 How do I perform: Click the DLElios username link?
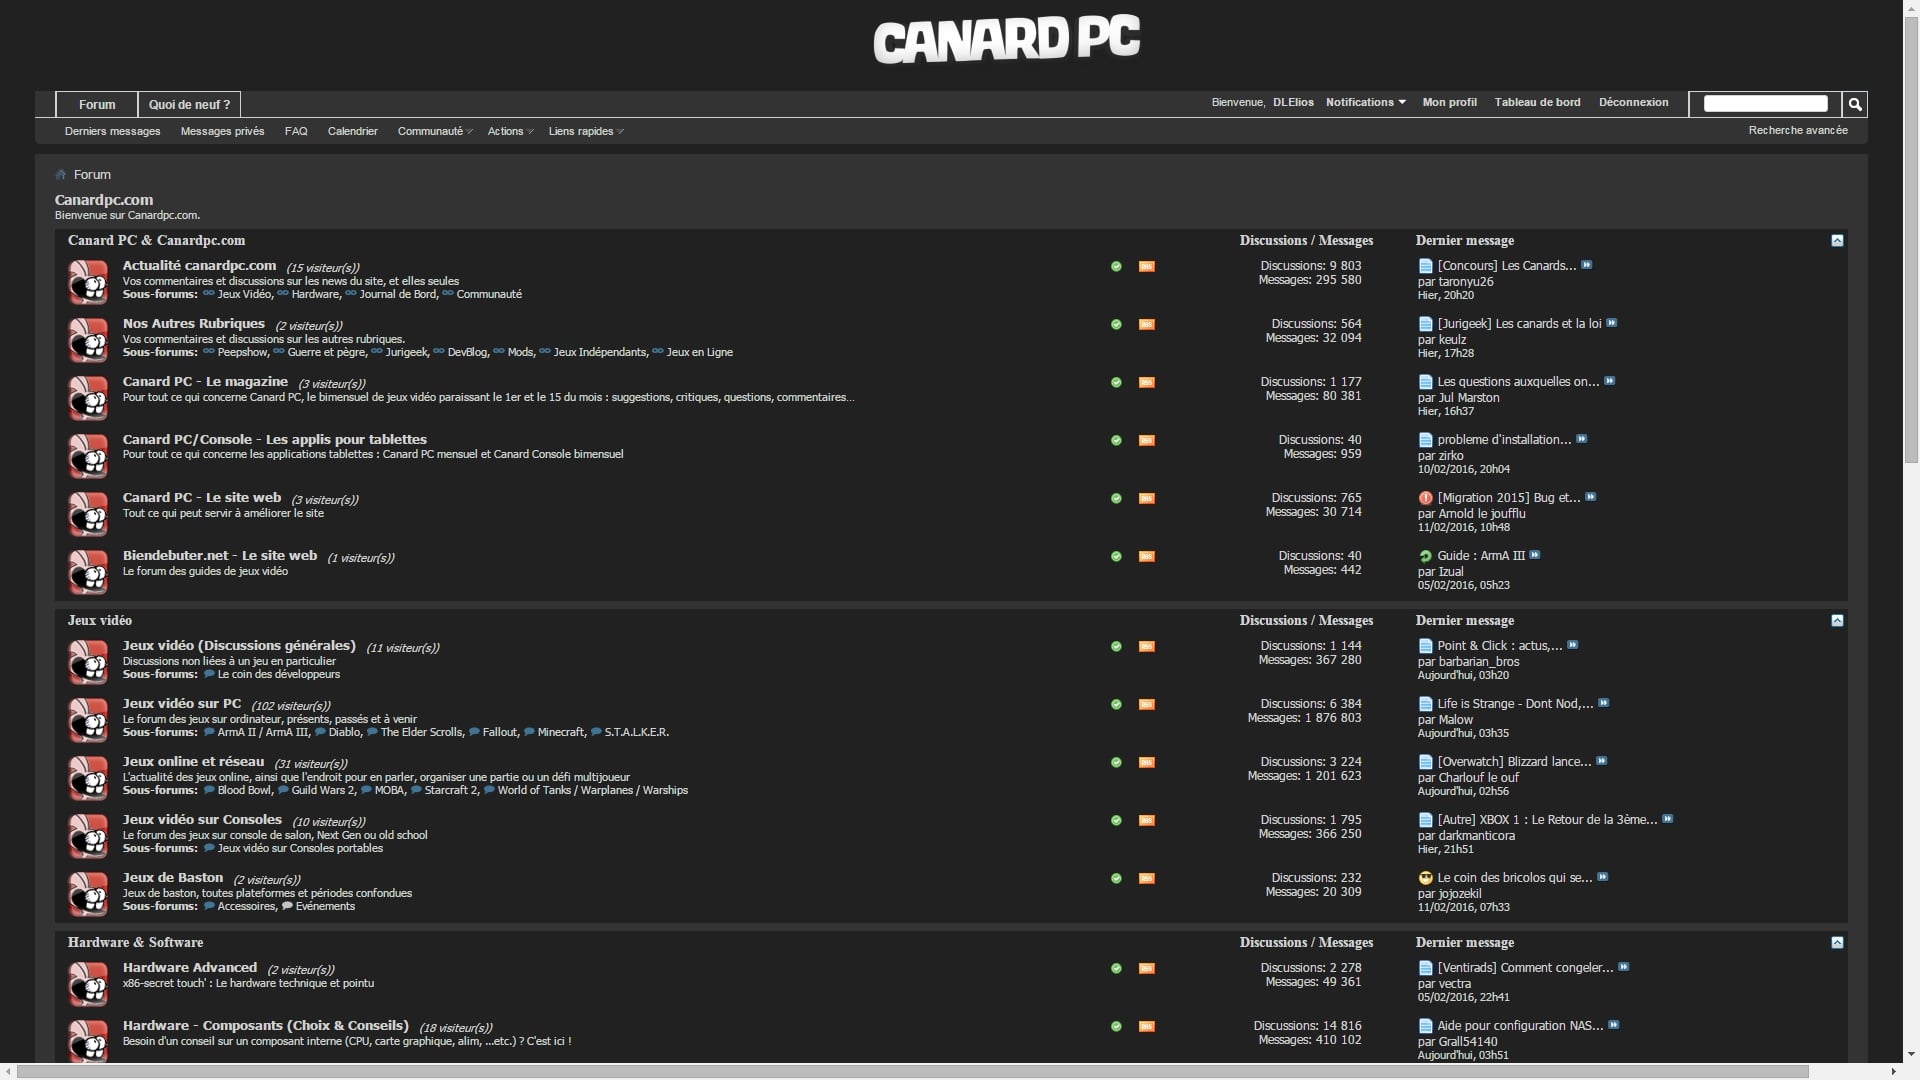(1293, 102)
